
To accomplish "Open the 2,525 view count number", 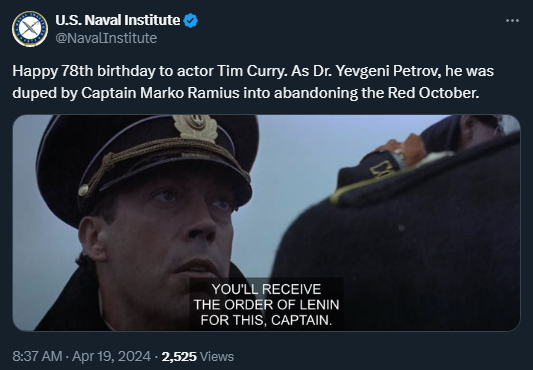I will 179,356.
